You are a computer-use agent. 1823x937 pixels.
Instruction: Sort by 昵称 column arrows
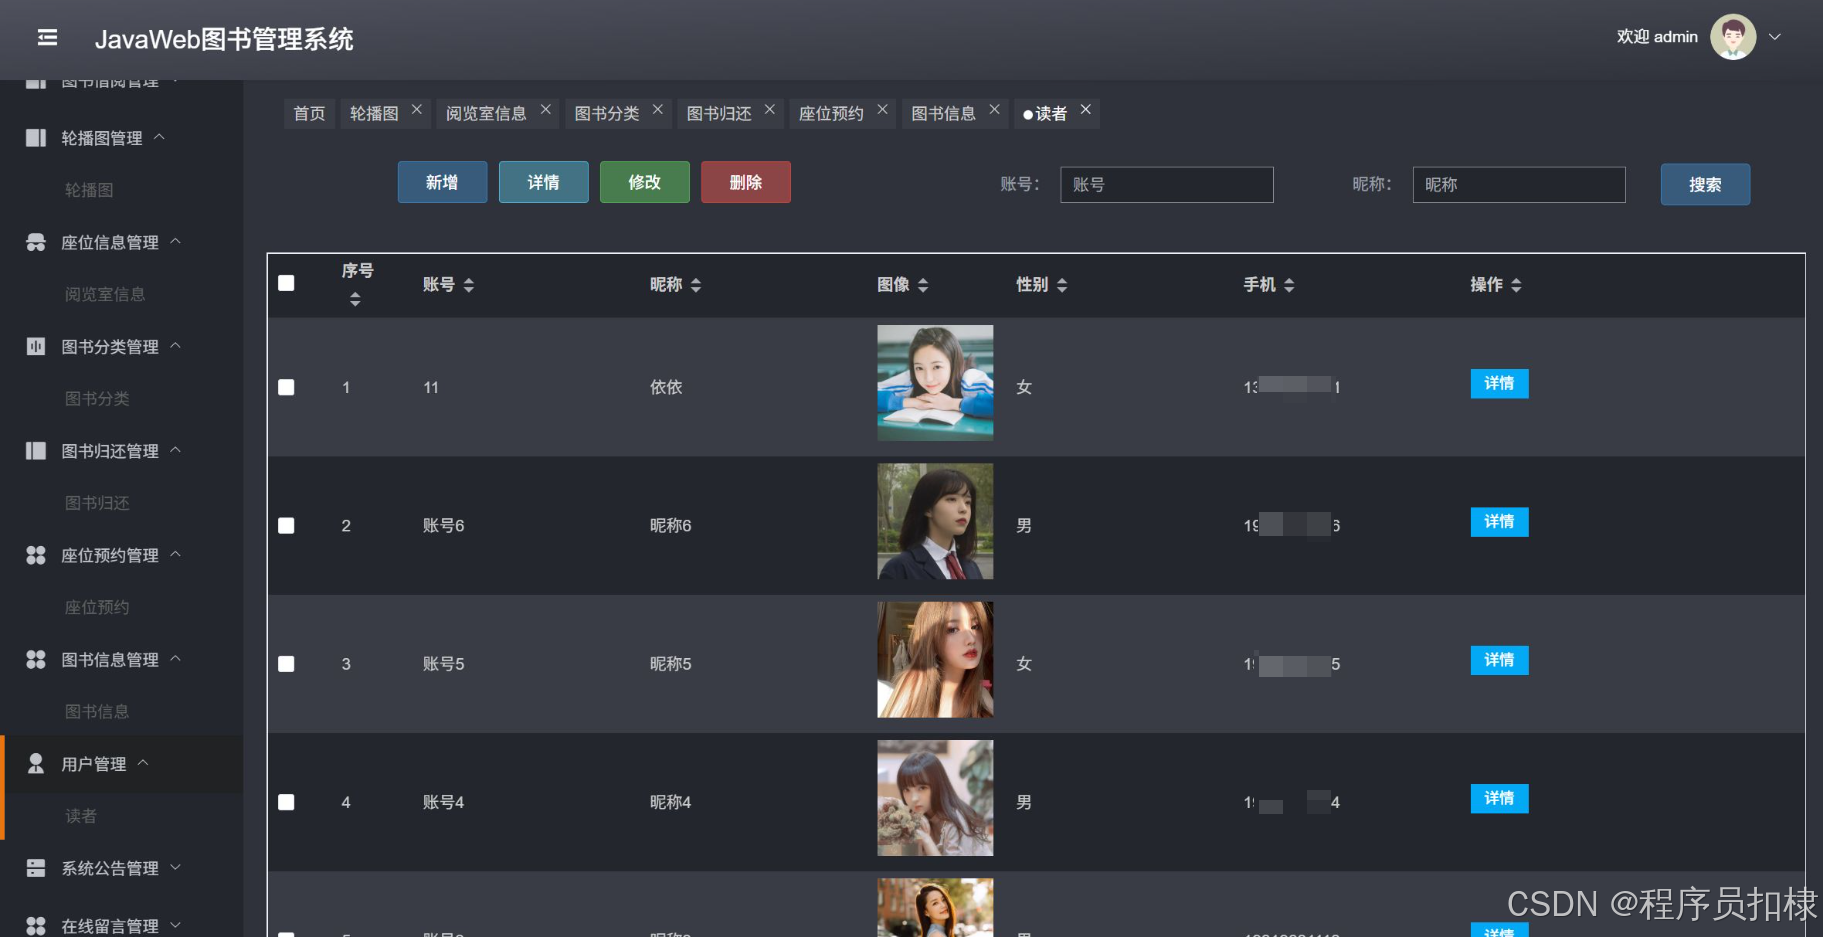(x=696, y=285)
